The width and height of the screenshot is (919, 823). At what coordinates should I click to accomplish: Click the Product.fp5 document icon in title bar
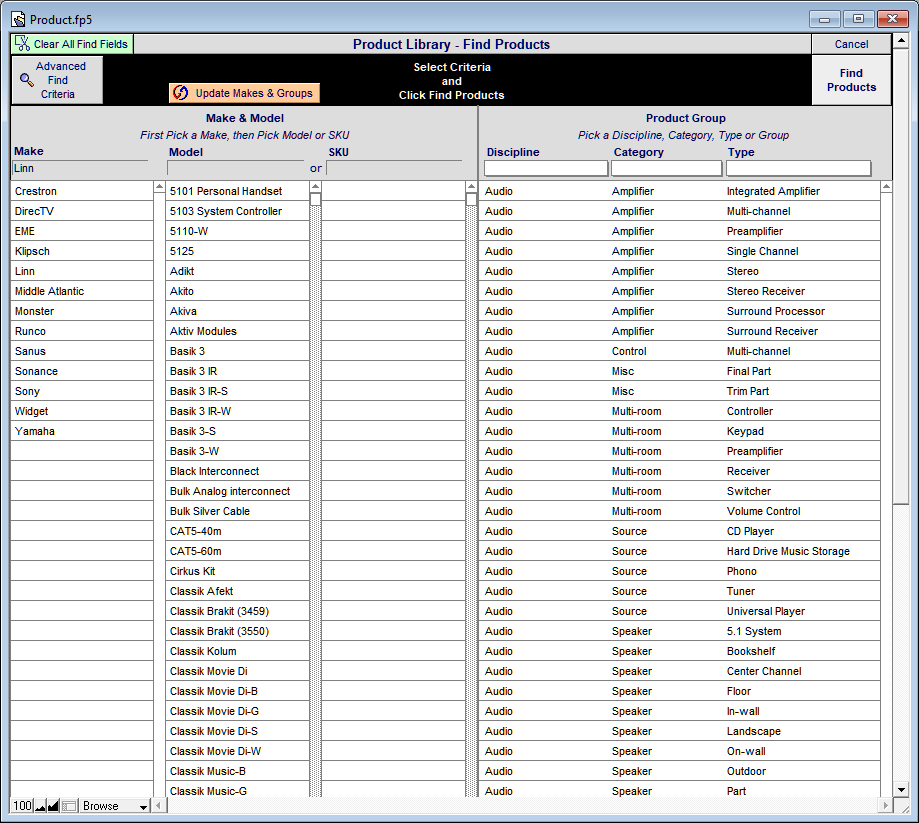(19, 19)
